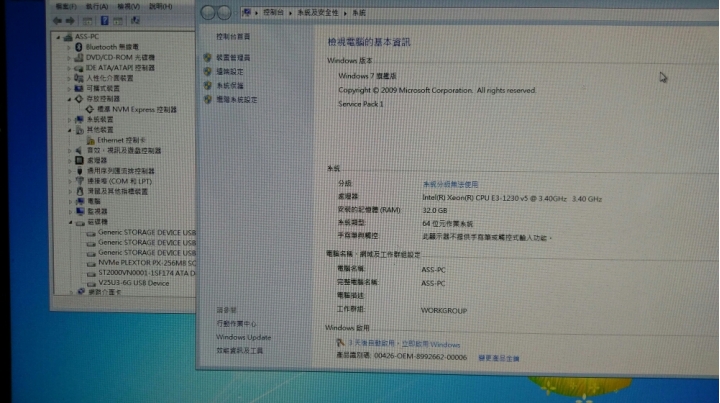Screen dimensions: 720x403
Task: Expand the Bluetooth 無線電 node
Action: 69,47
